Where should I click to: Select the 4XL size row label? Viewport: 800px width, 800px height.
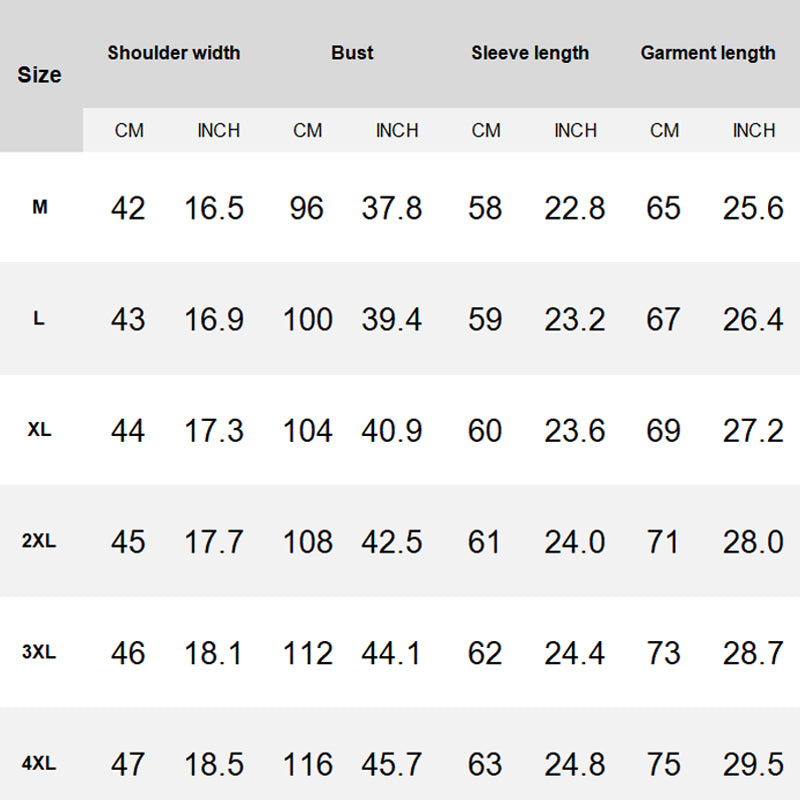pyautogui.click(x=40, y=764)
